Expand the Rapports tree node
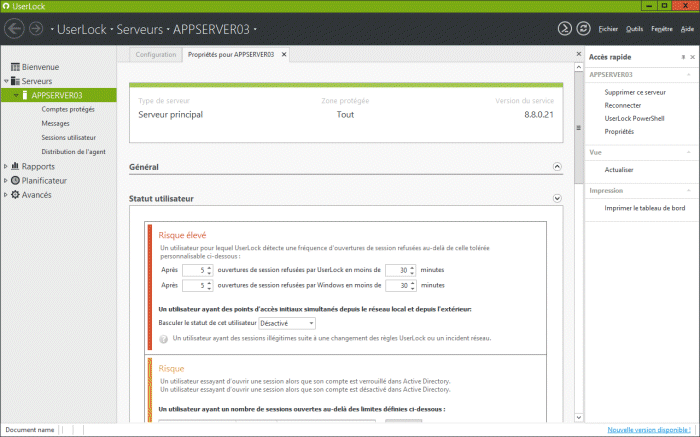 6,166
